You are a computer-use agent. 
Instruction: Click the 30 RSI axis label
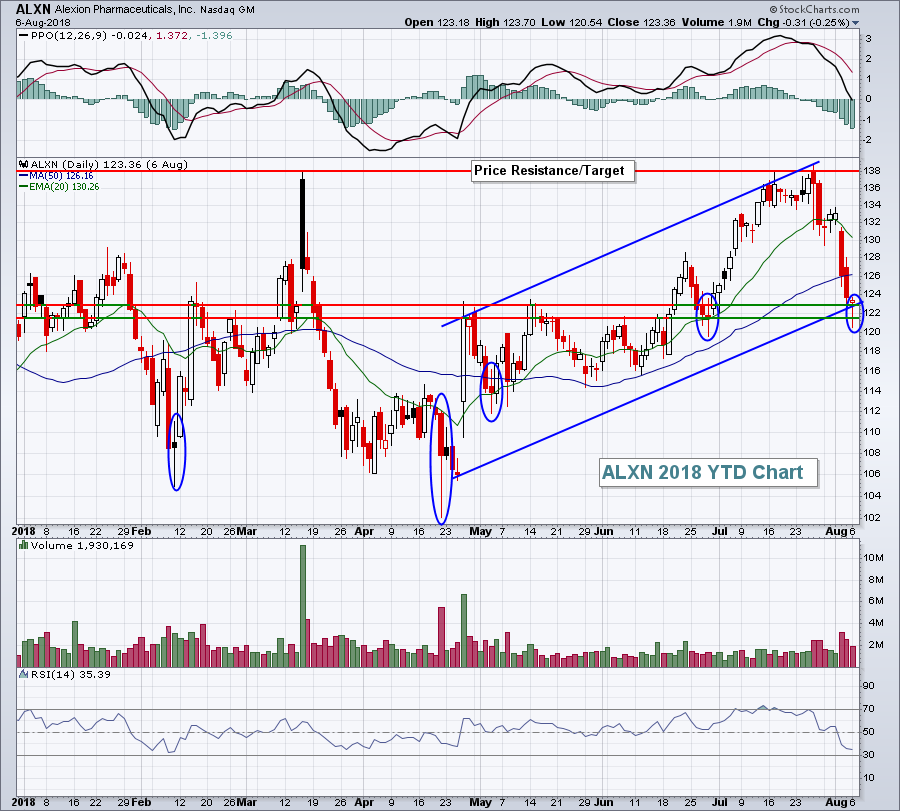(869, 755)
